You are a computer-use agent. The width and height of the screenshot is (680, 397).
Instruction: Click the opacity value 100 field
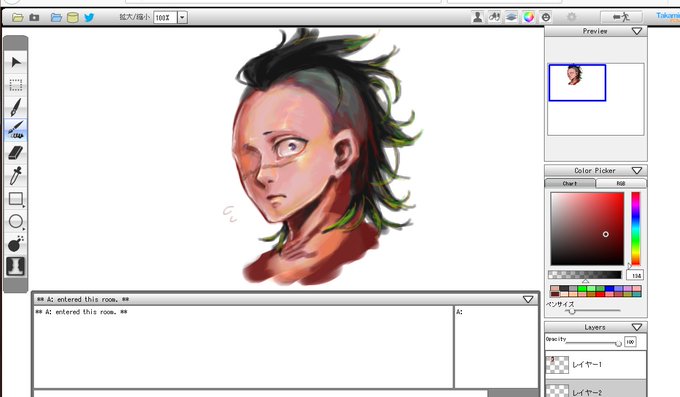click(630, 342)
